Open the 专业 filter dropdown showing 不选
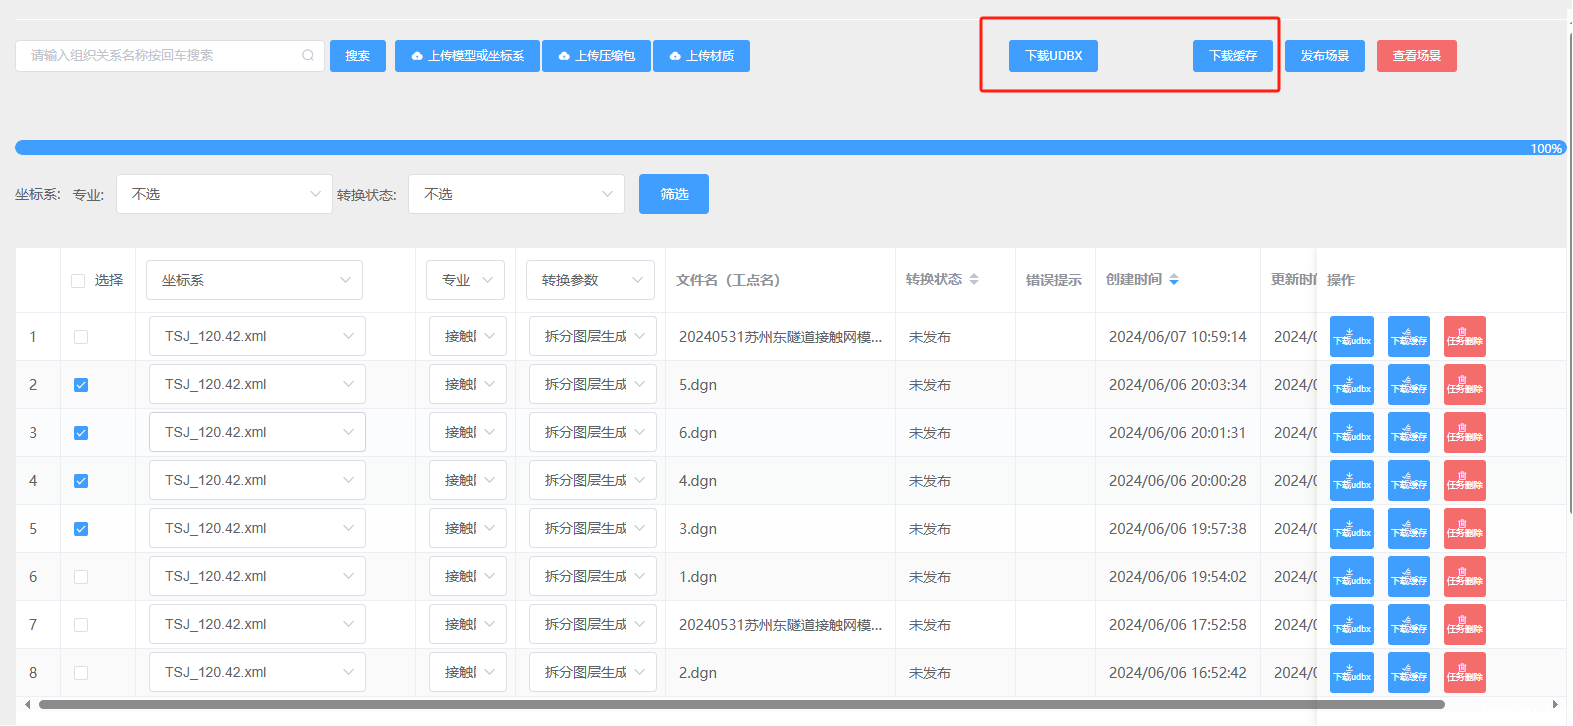Screen dimensions: 1573x726 224,194
